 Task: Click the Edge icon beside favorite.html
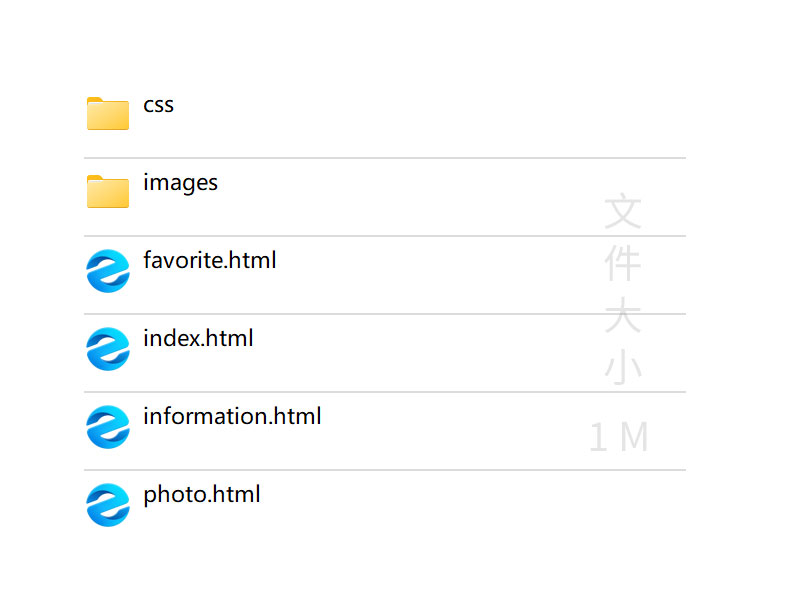[108, 271]
